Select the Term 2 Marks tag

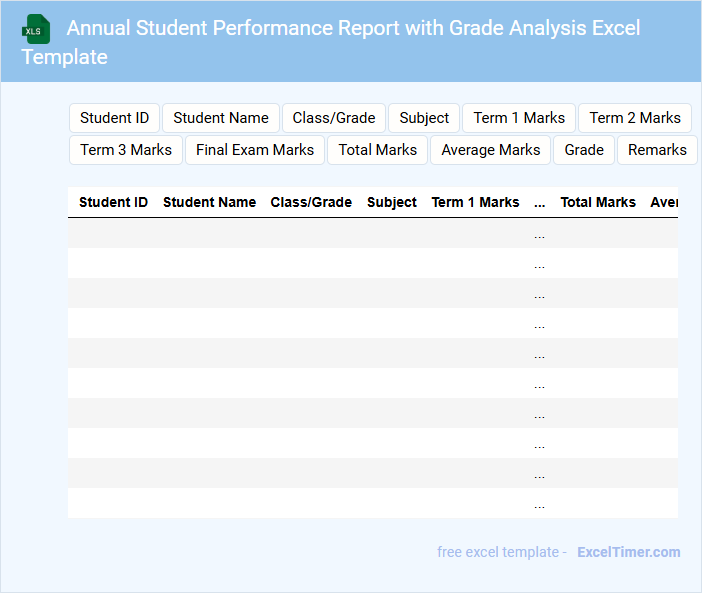click(635, 118)
